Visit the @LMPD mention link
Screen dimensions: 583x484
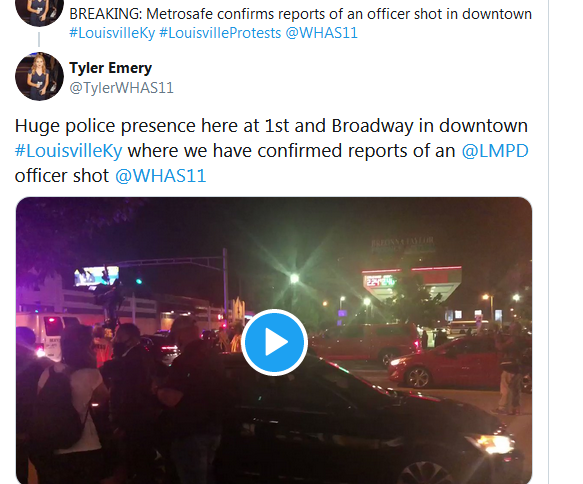click(495, 151)
